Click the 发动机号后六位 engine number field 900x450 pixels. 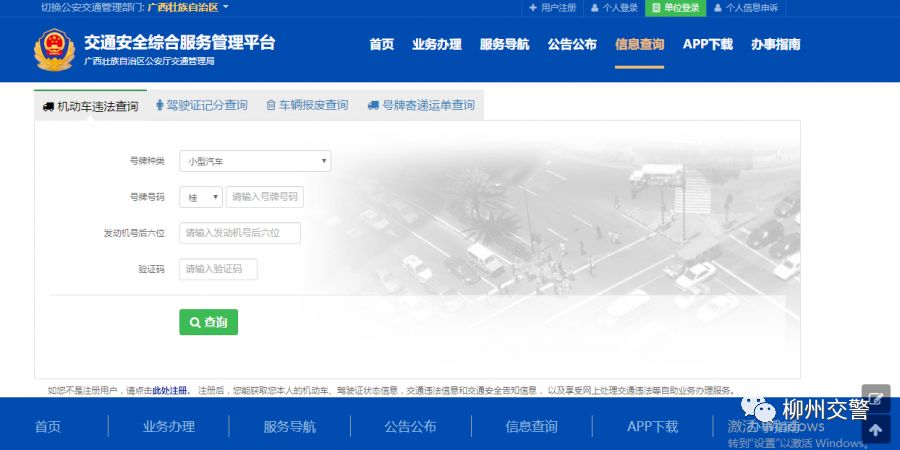click(240, 233)
